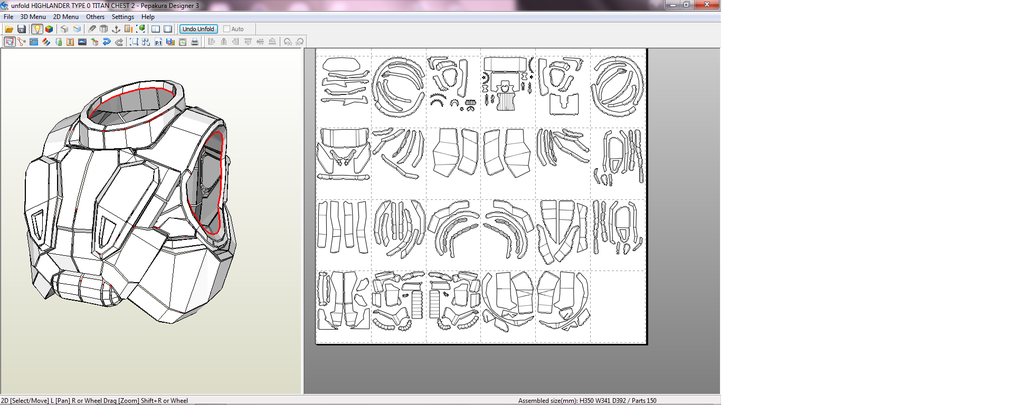The width and height of the screenshot is (1024, 405).
Task: Open the Help menu
Action: (x=148, y=17)
